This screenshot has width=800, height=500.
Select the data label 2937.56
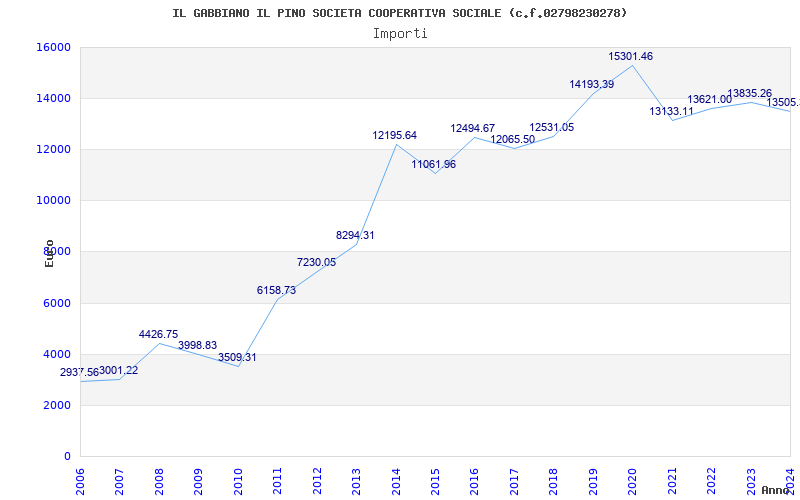tap(79, 372)
